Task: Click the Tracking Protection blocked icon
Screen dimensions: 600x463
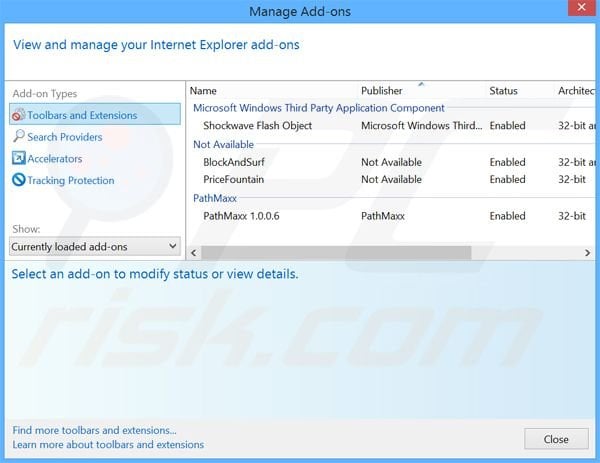Action: (18, 180)
